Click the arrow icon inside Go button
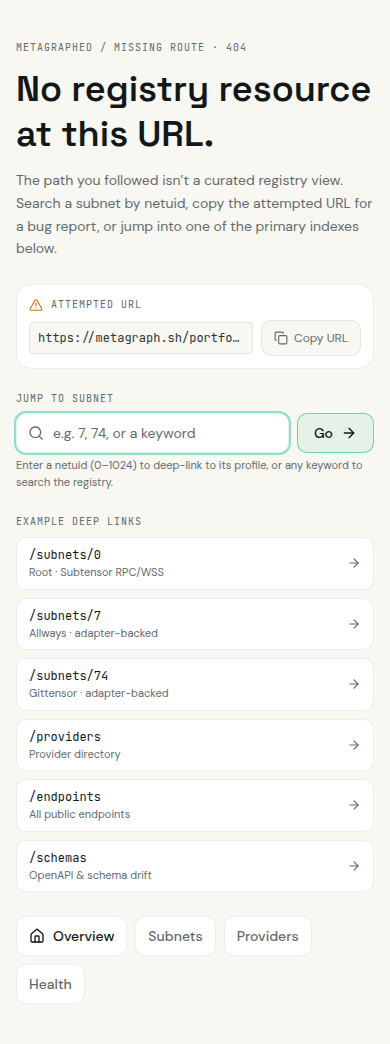The width and height of the screenshot is (390, 1044). (x=349, y=433)
